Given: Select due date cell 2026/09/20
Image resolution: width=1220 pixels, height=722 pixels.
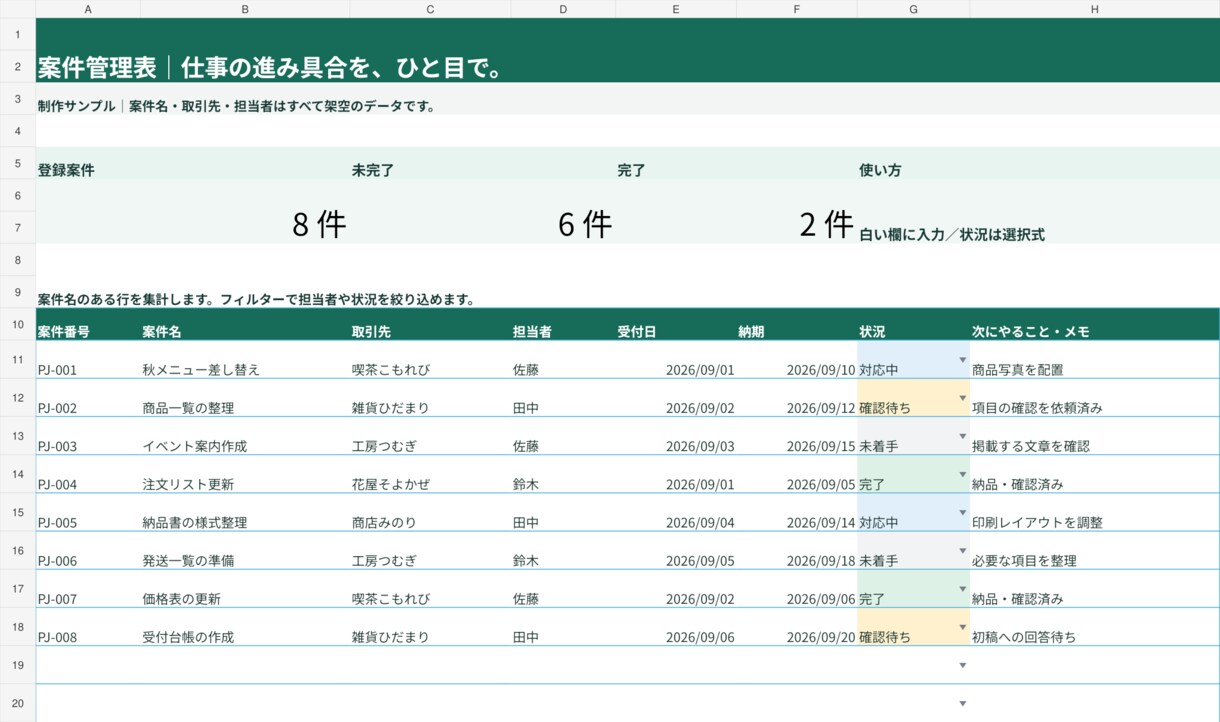Looking at the screenshot, I should tap(797, 627).
